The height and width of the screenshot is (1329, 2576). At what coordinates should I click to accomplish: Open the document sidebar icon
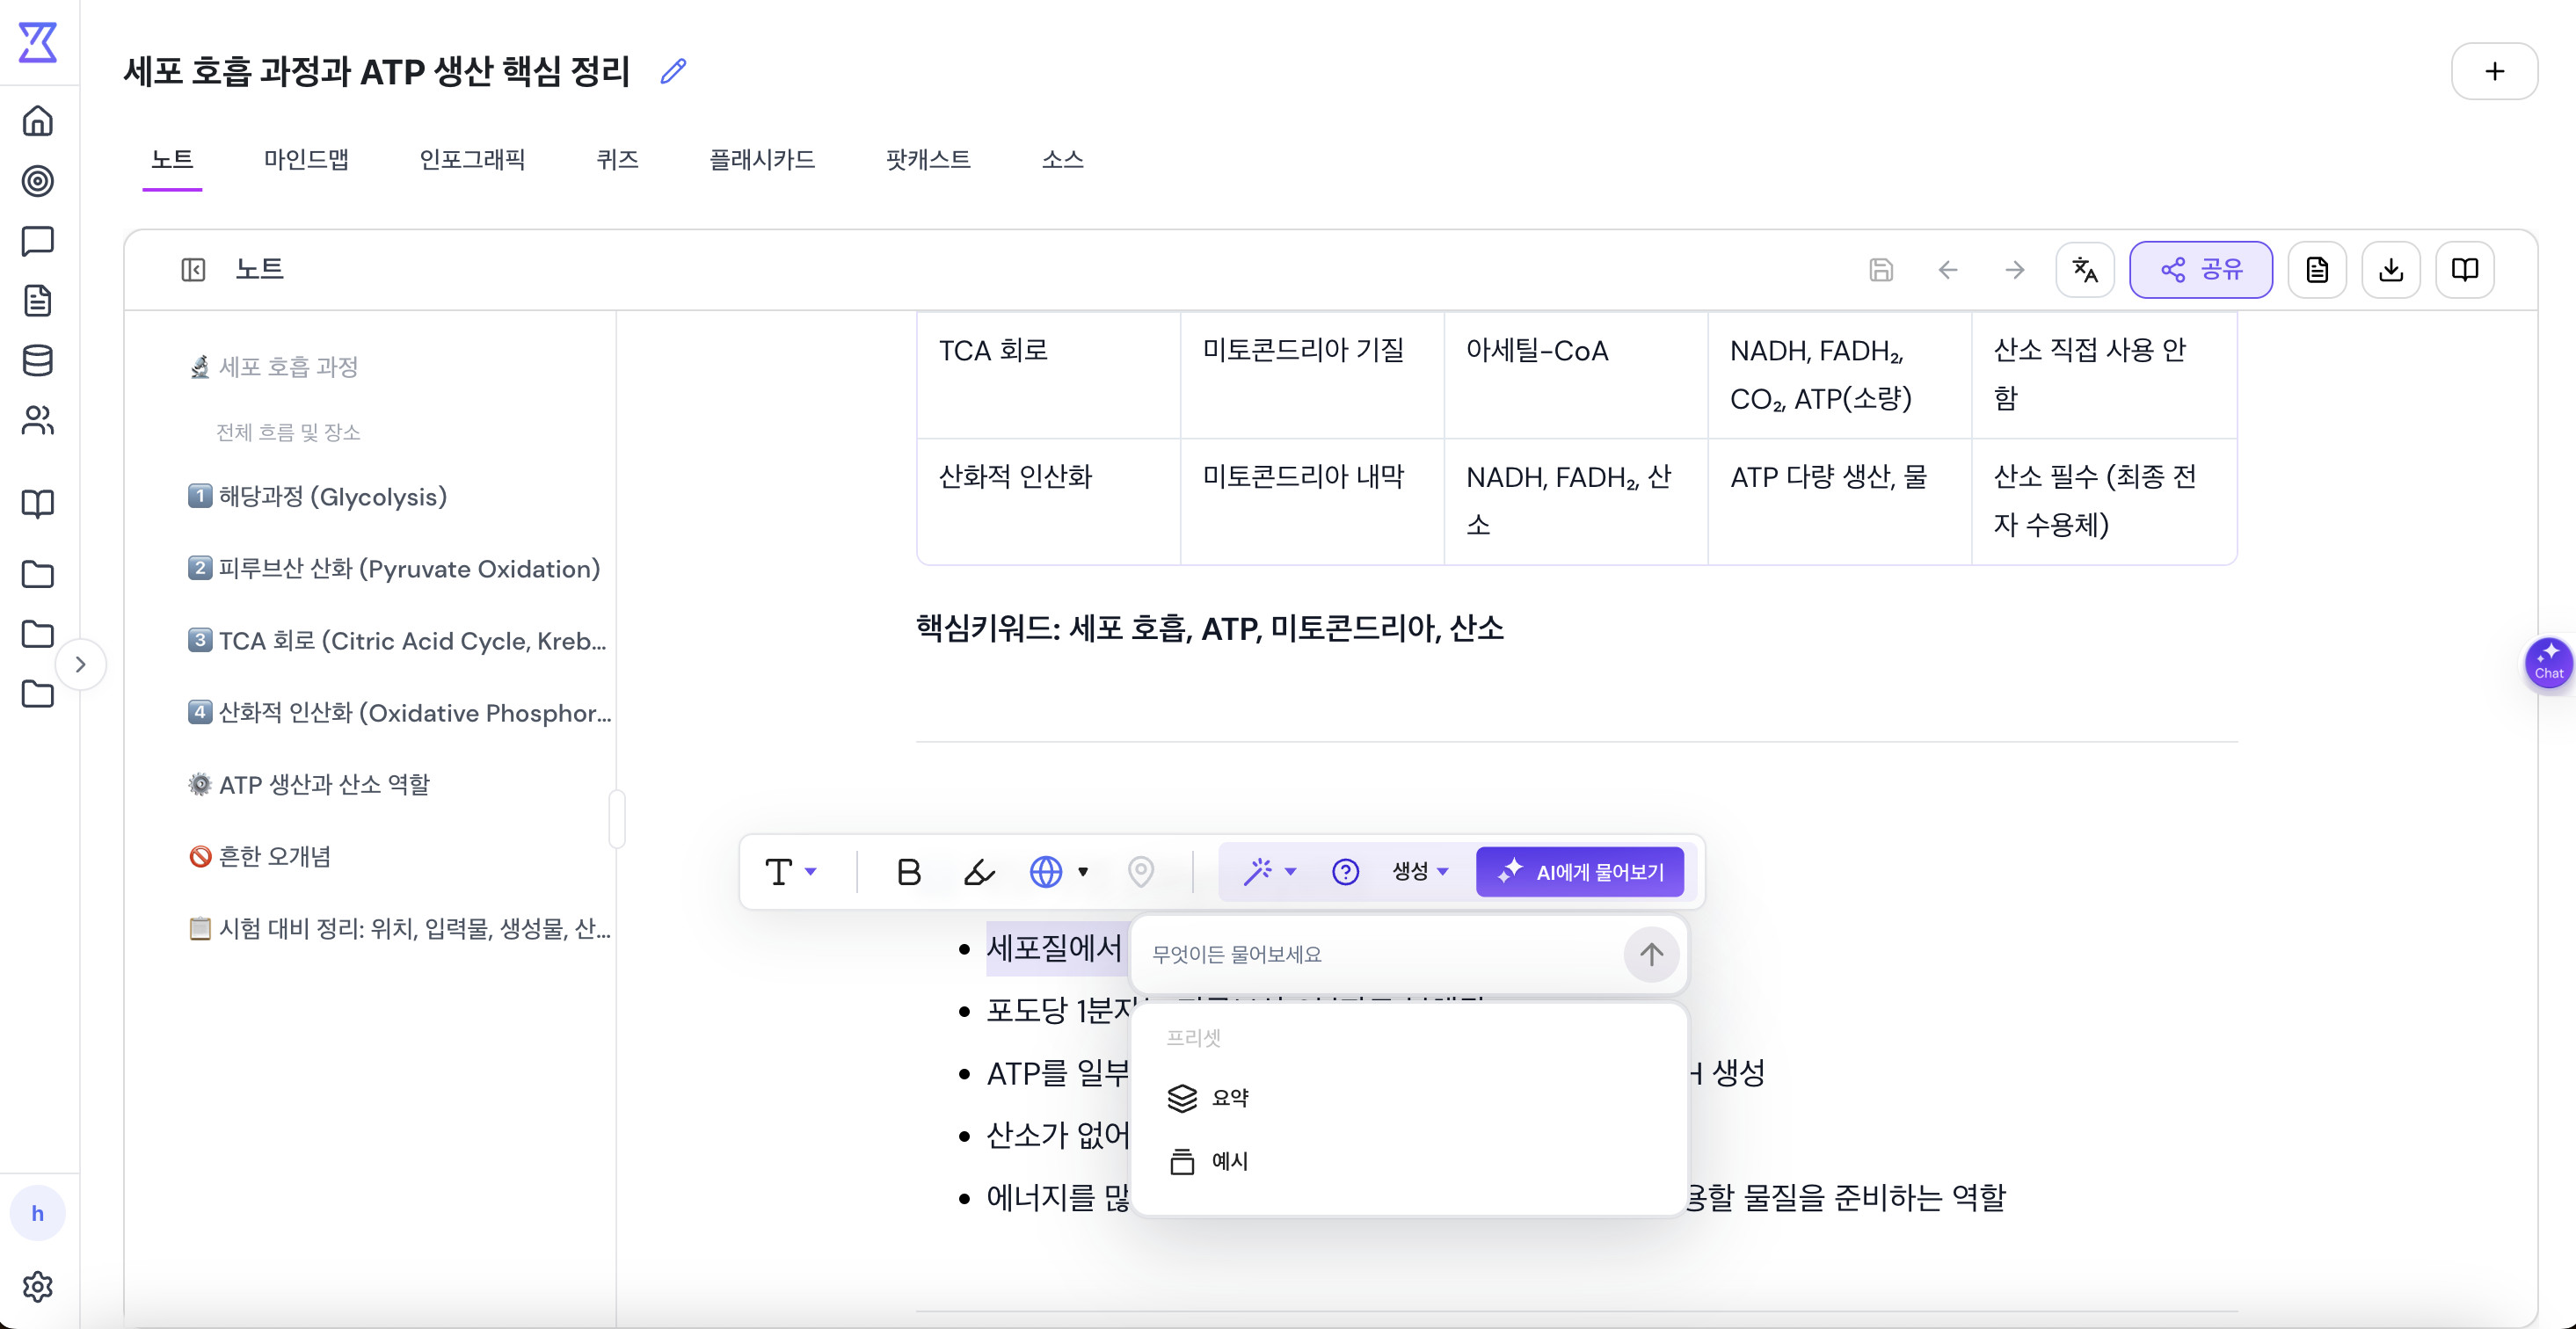coord(38,301)
